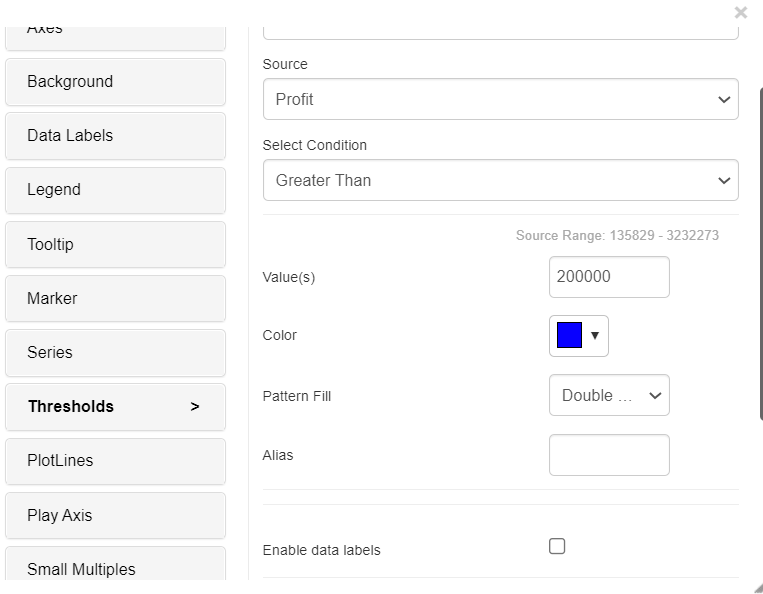The image size is (763, 594).
Task: Open the Play Axis tab
Action: (x=115, y=516)
